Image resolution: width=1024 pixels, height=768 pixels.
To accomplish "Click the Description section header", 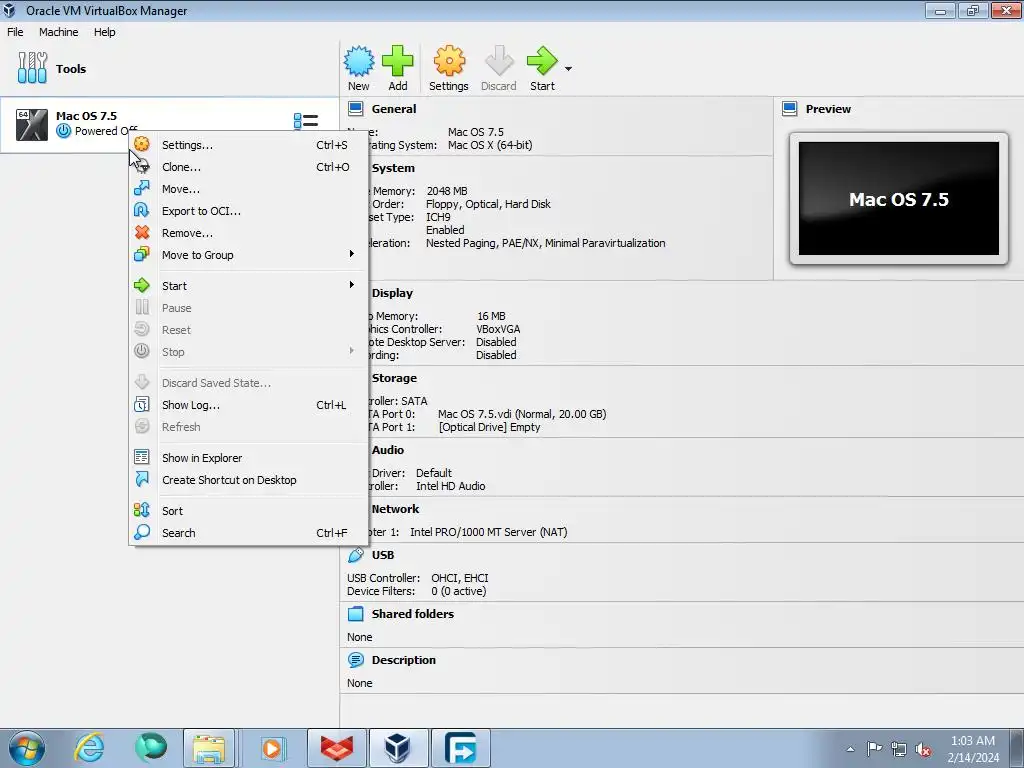I will point(404,660).
